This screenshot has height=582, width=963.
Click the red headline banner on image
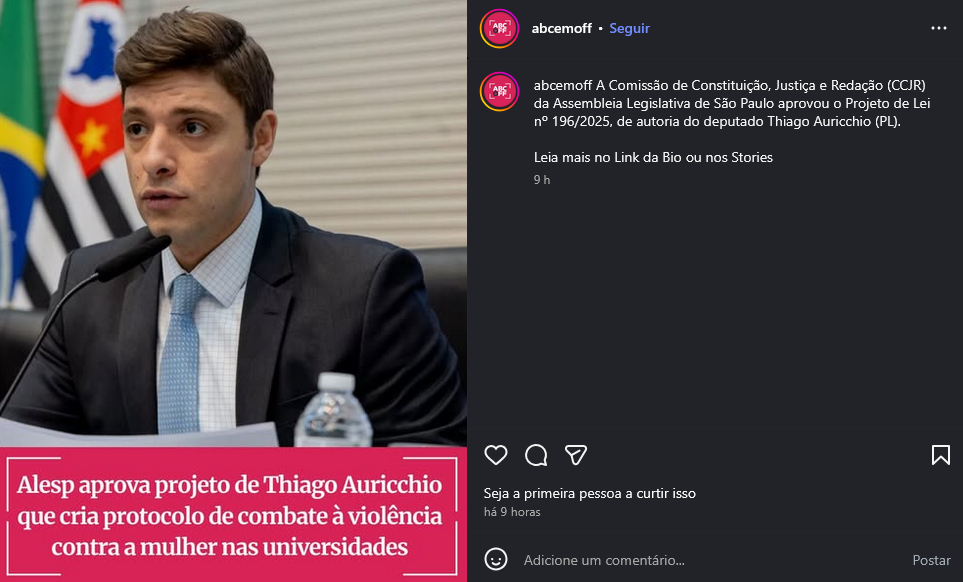233,514
